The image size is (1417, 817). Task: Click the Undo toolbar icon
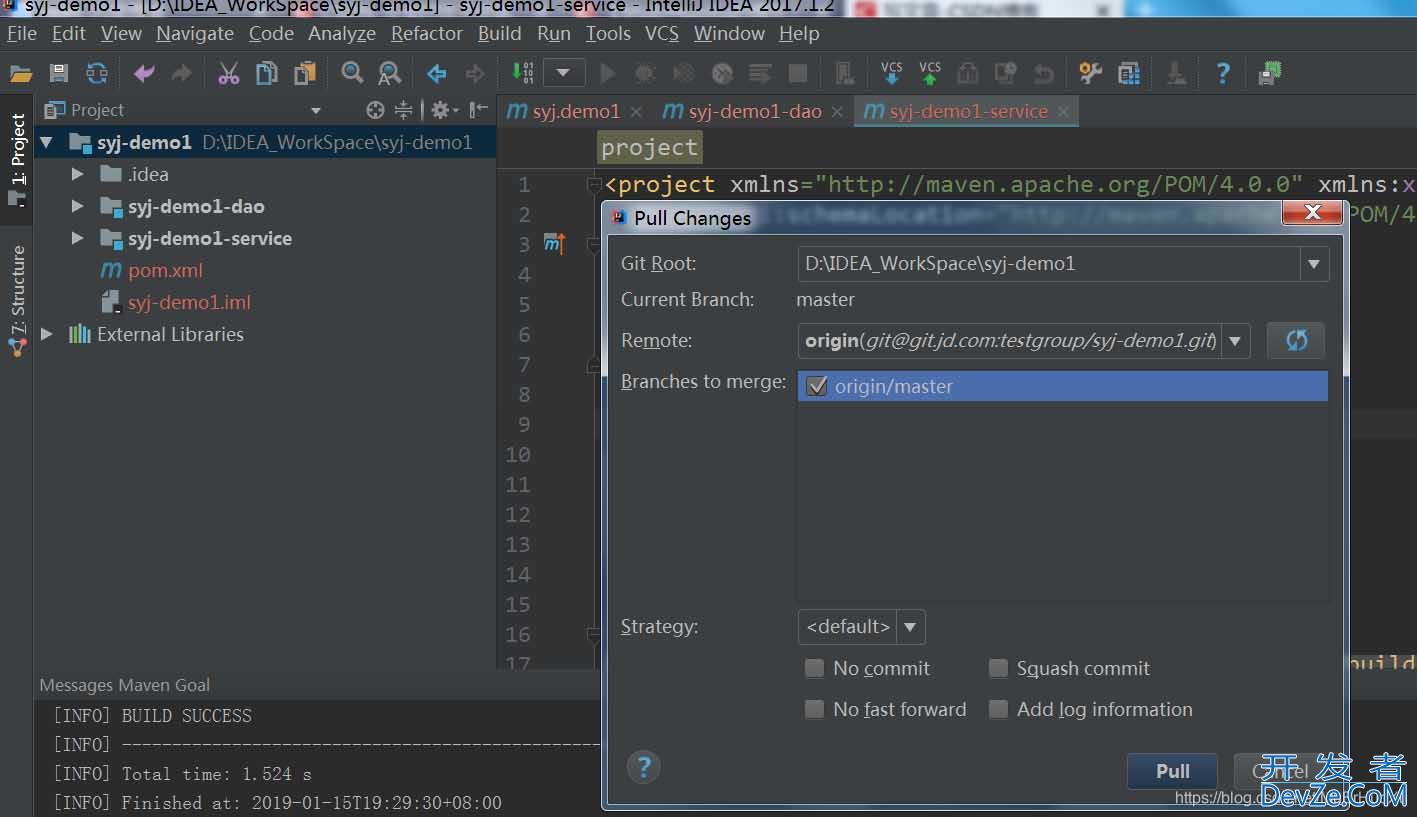[144, 73]
